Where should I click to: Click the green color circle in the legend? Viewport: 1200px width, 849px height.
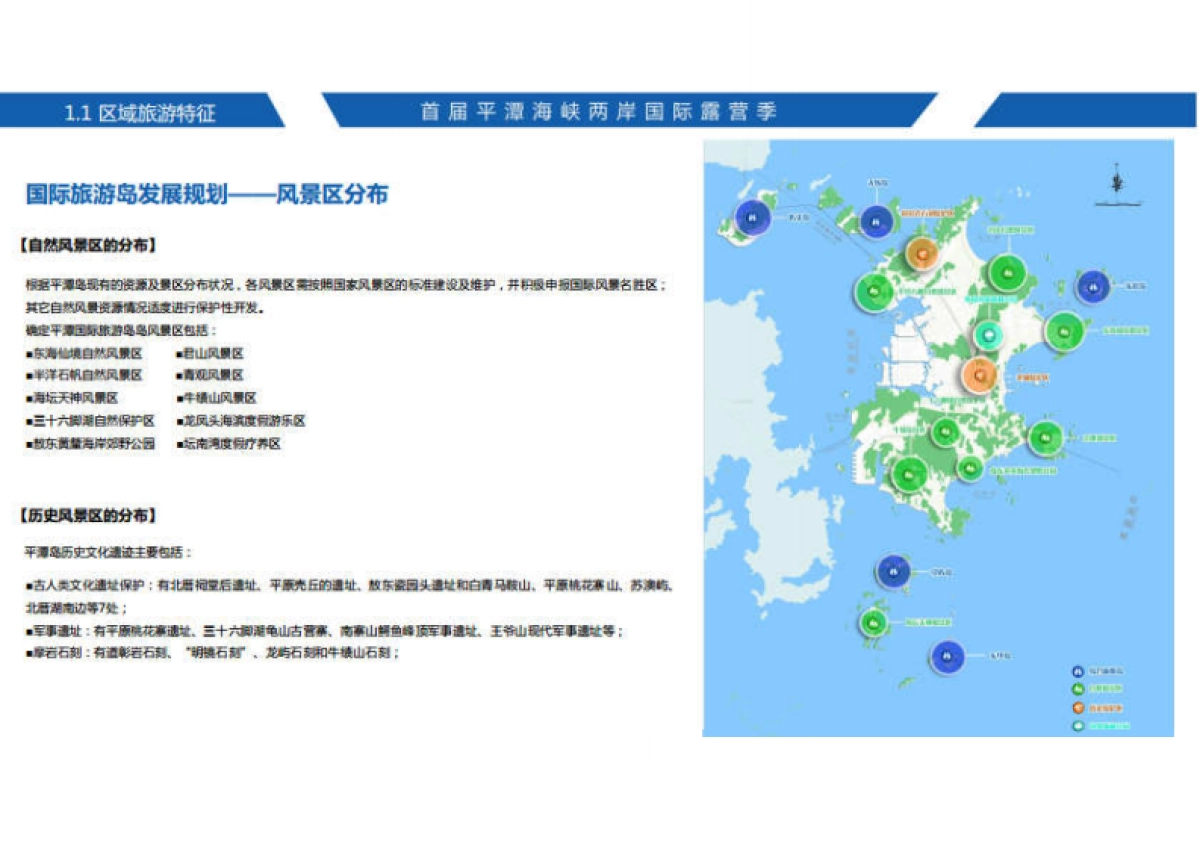click(x=1078, y=688)
